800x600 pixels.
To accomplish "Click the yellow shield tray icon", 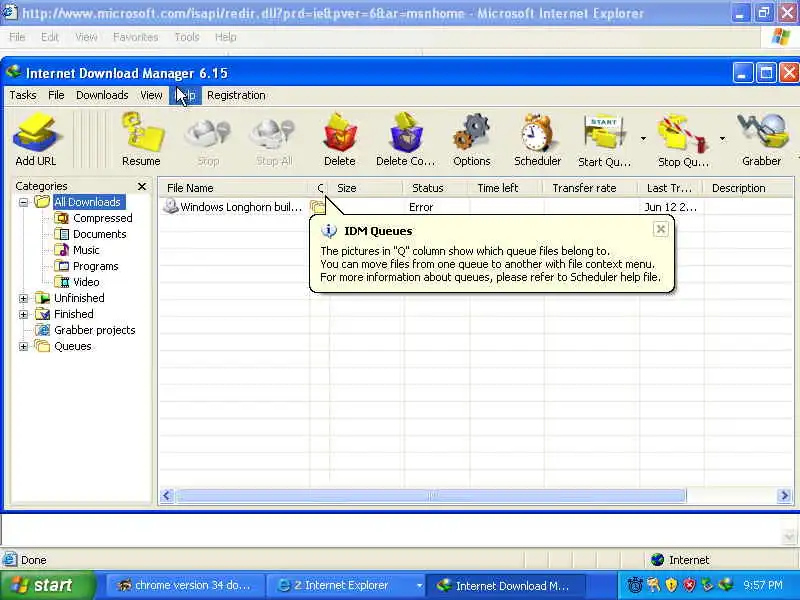I will (671, 585).
